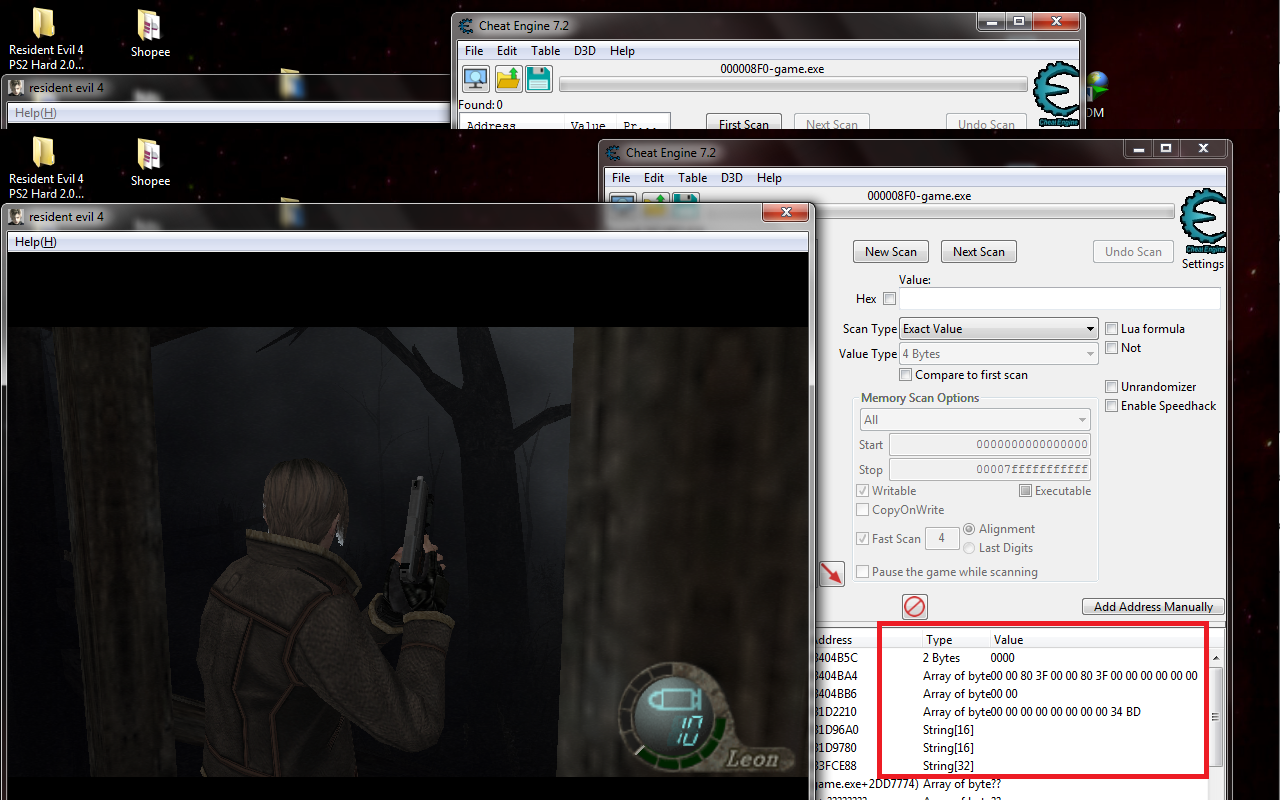
Task: Select the 2 Bytes row type cell
Action: click(941, 658)
